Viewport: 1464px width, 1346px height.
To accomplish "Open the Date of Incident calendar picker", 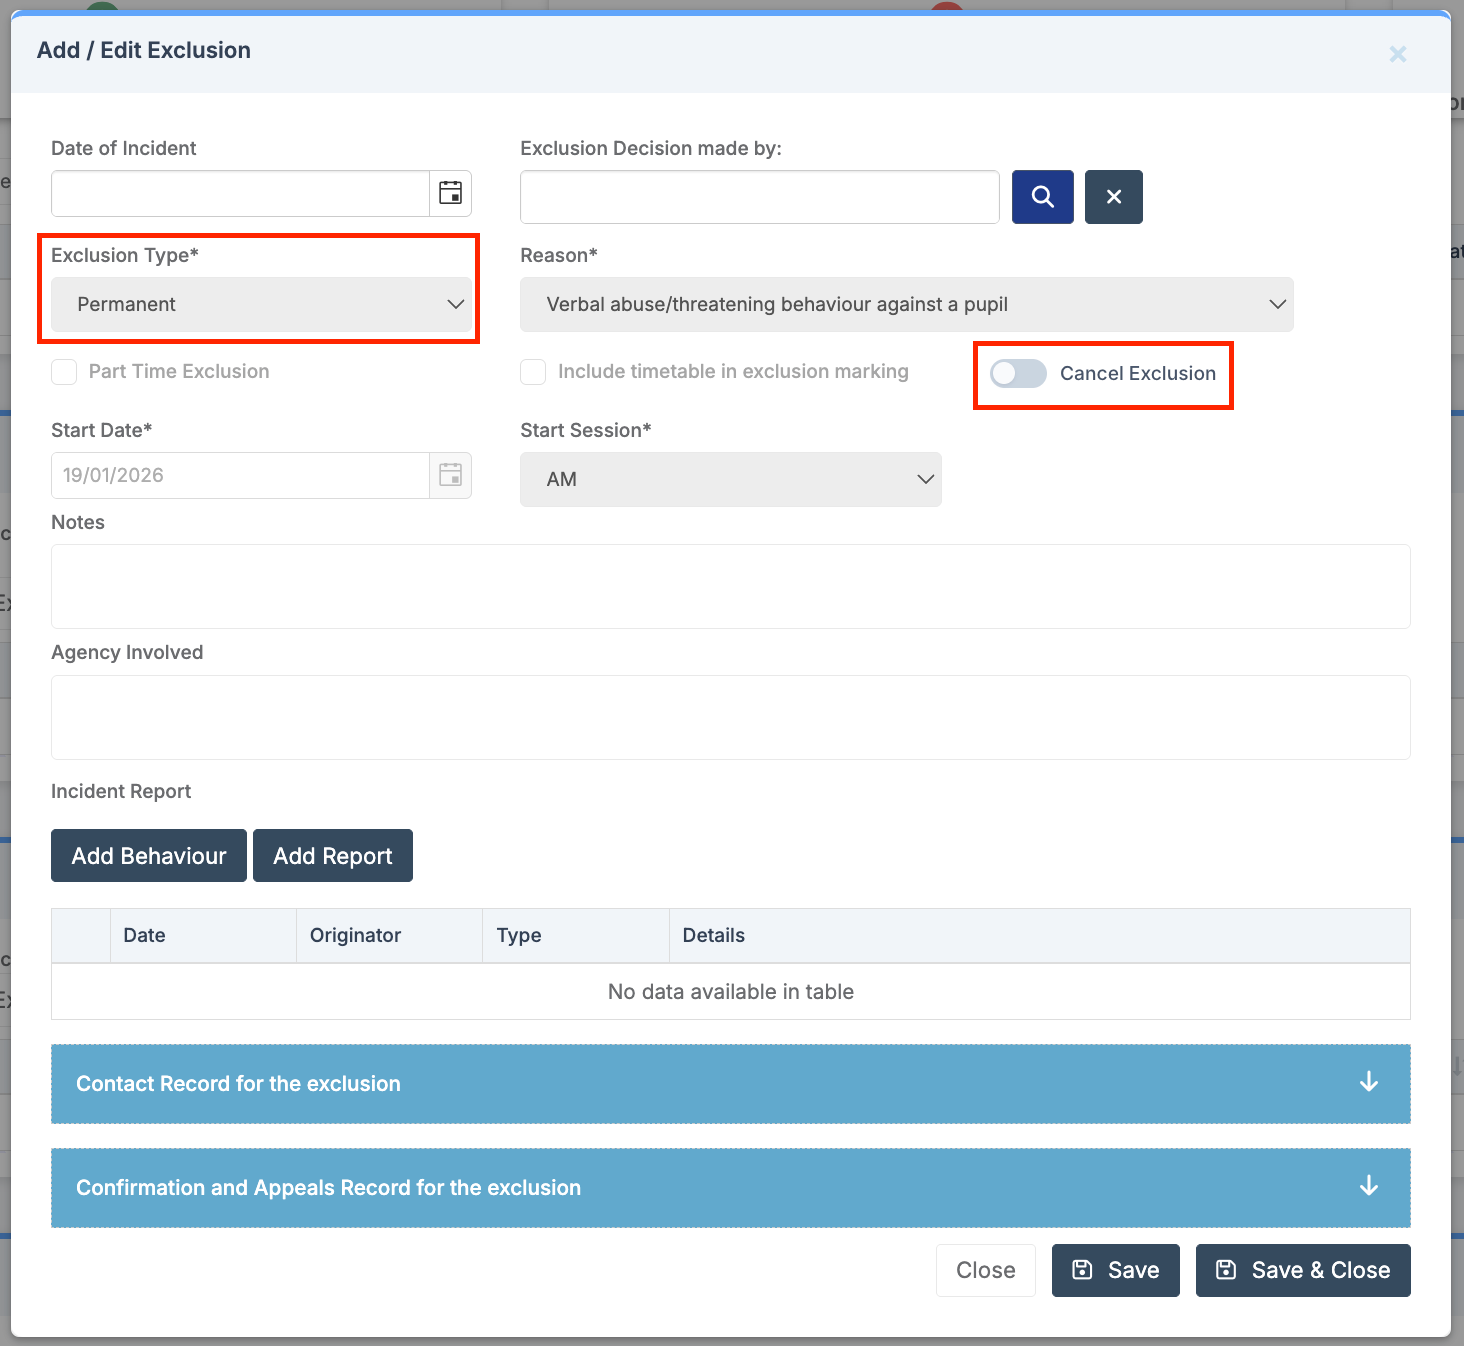I will (x=450, y=193).
